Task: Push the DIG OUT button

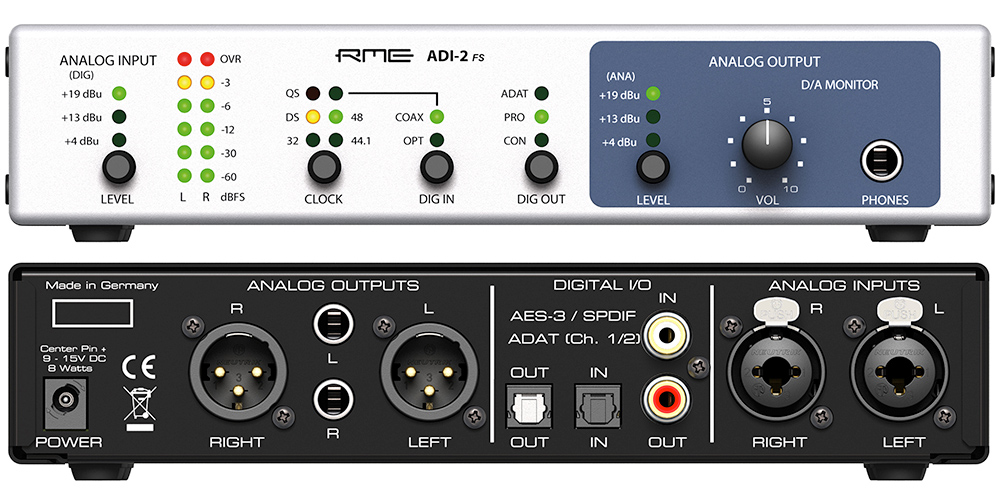Action: (x=541, y=168)
